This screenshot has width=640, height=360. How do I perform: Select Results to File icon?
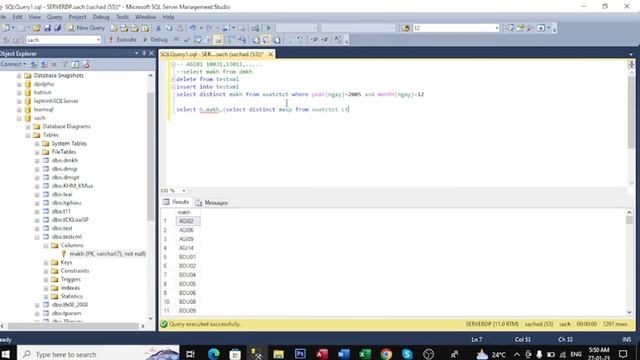277,40
